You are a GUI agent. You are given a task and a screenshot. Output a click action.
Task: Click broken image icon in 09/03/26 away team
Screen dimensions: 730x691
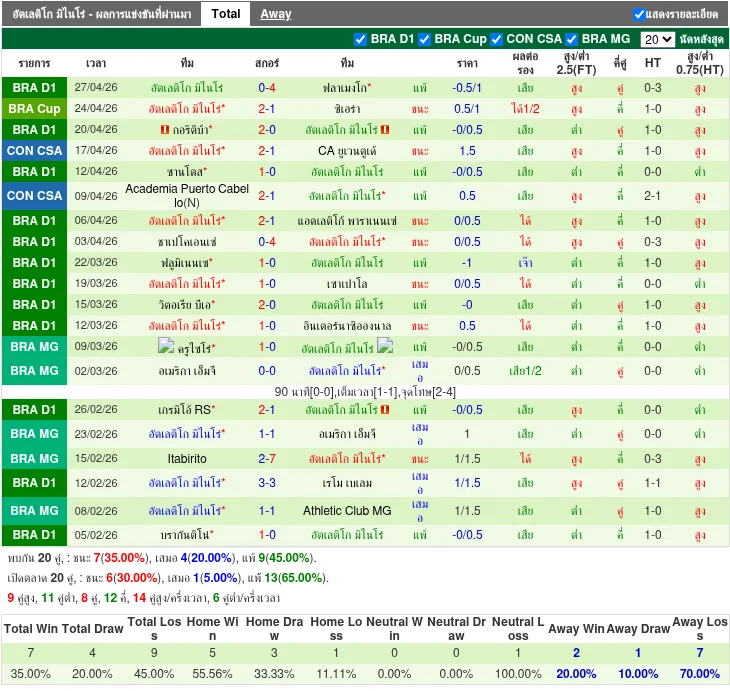point(385,347)
